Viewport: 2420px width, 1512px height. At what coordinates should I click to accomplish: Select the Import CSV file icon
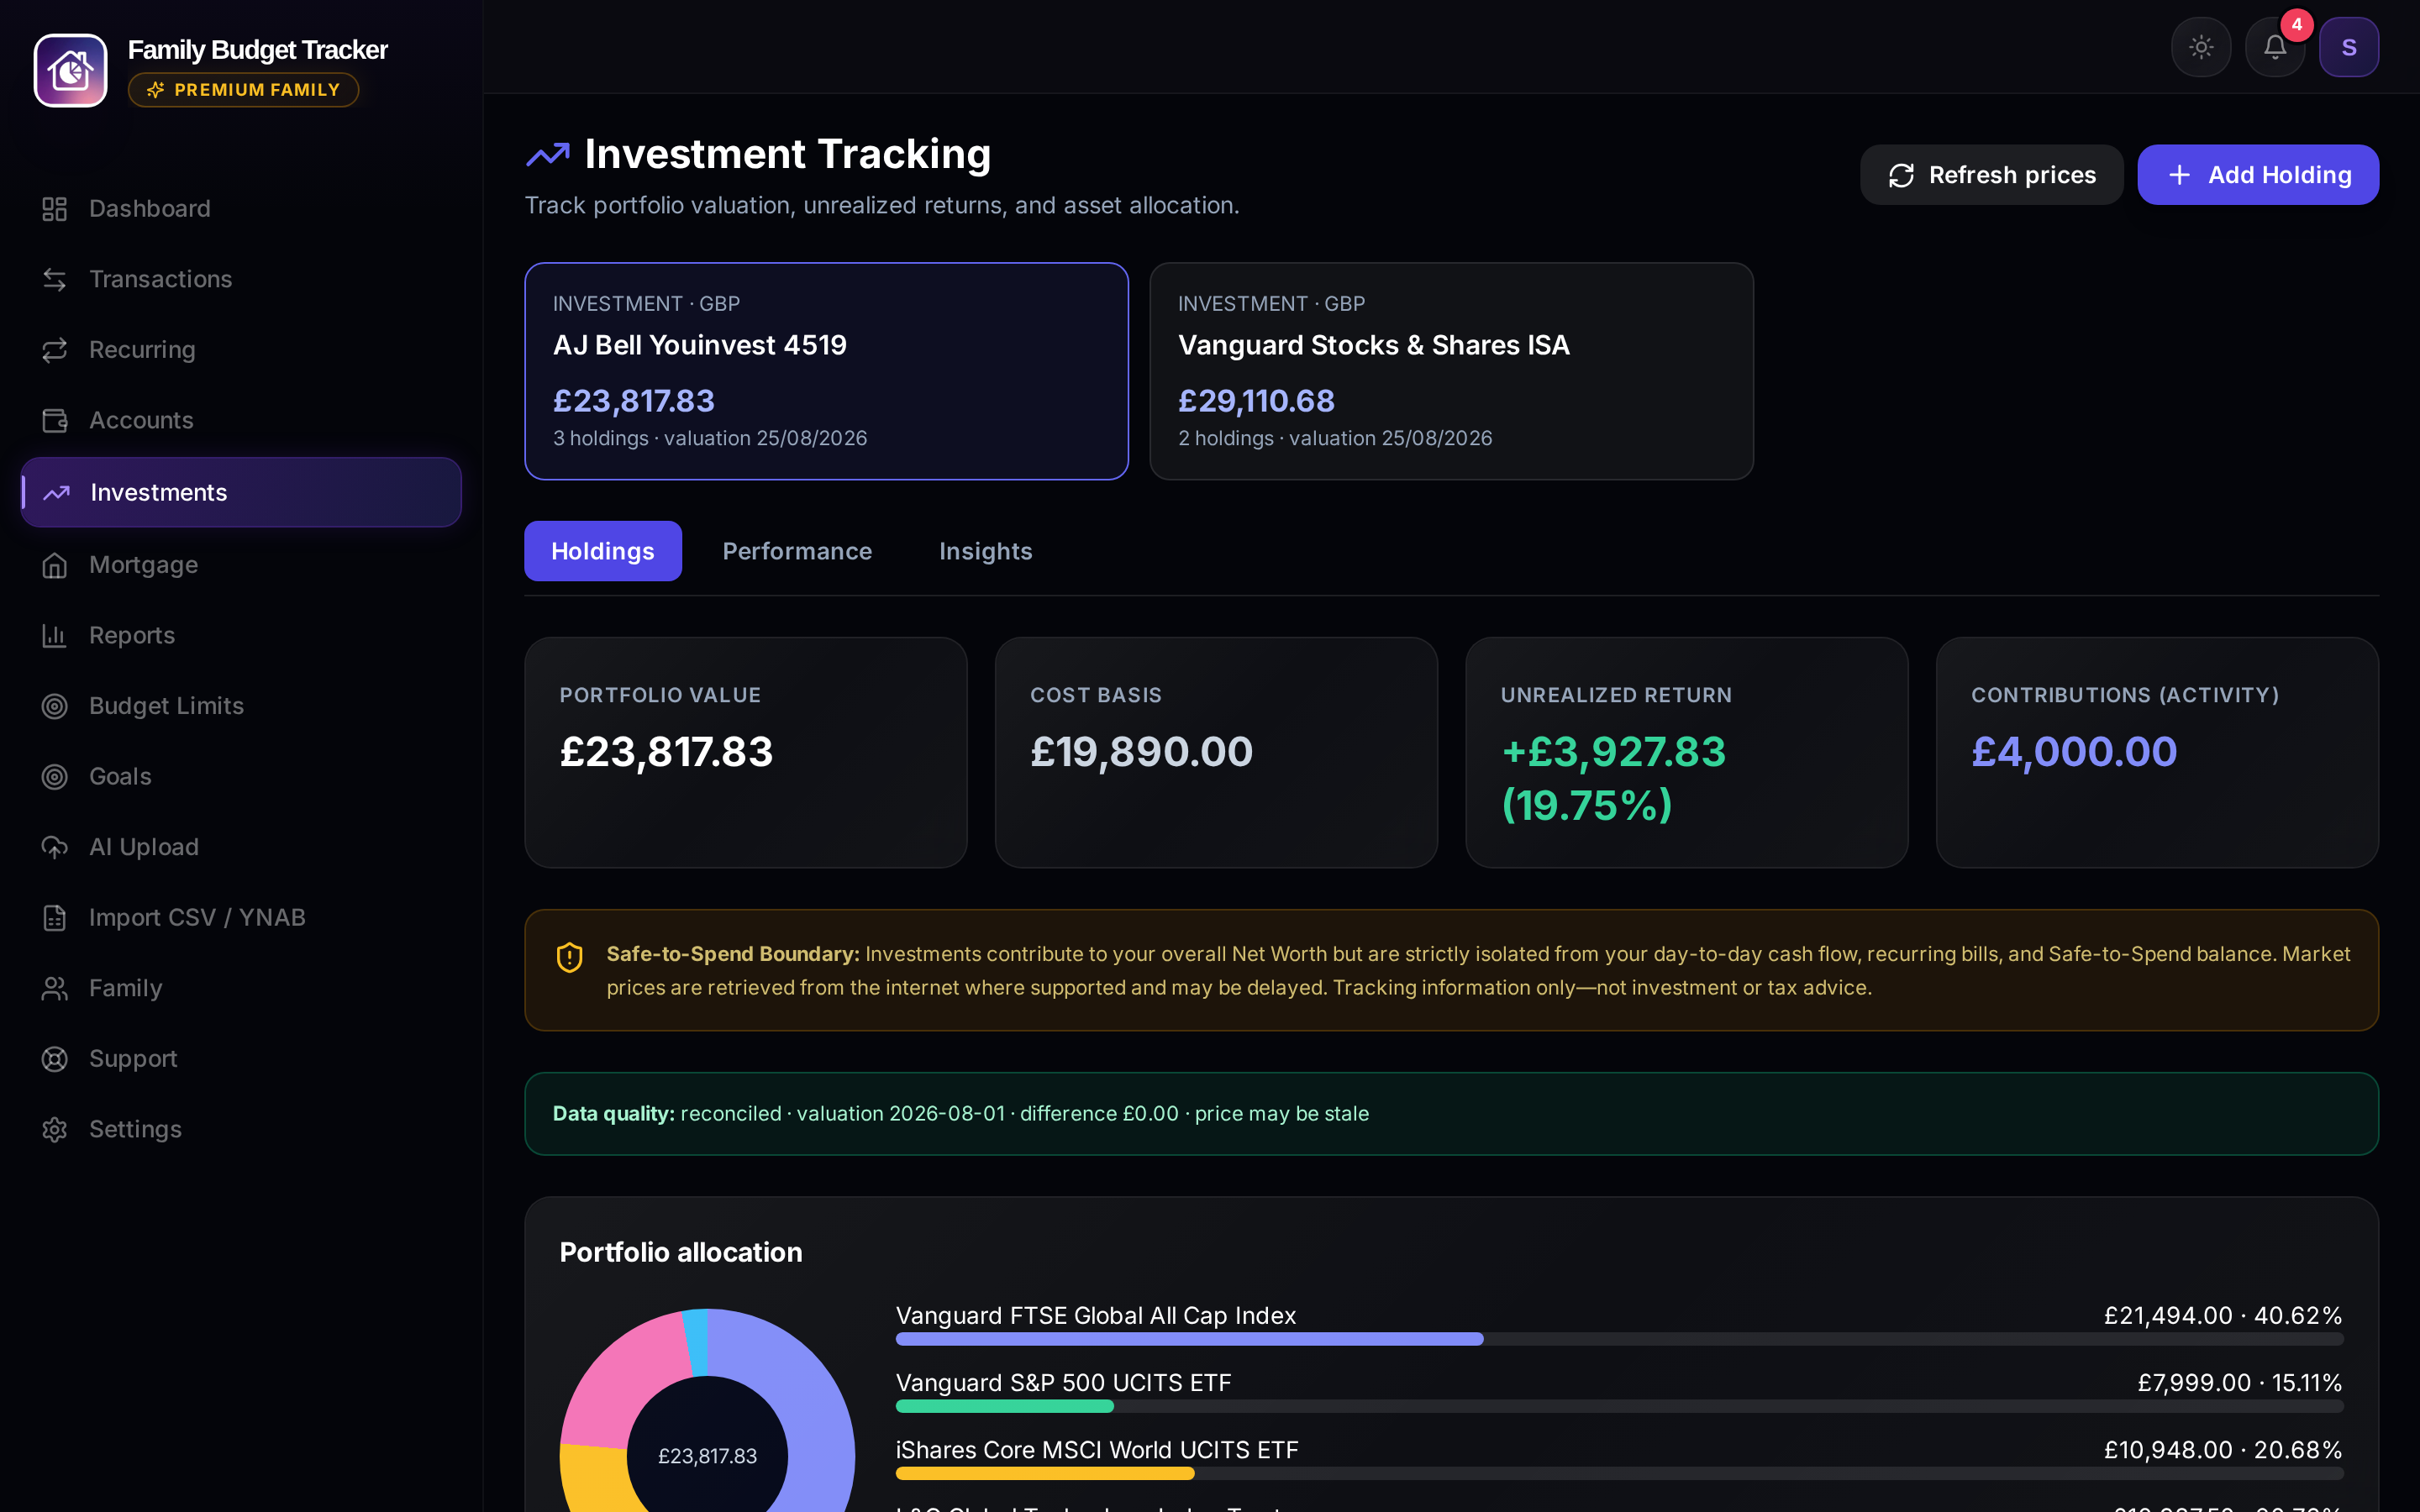click(x=55, y=917)
